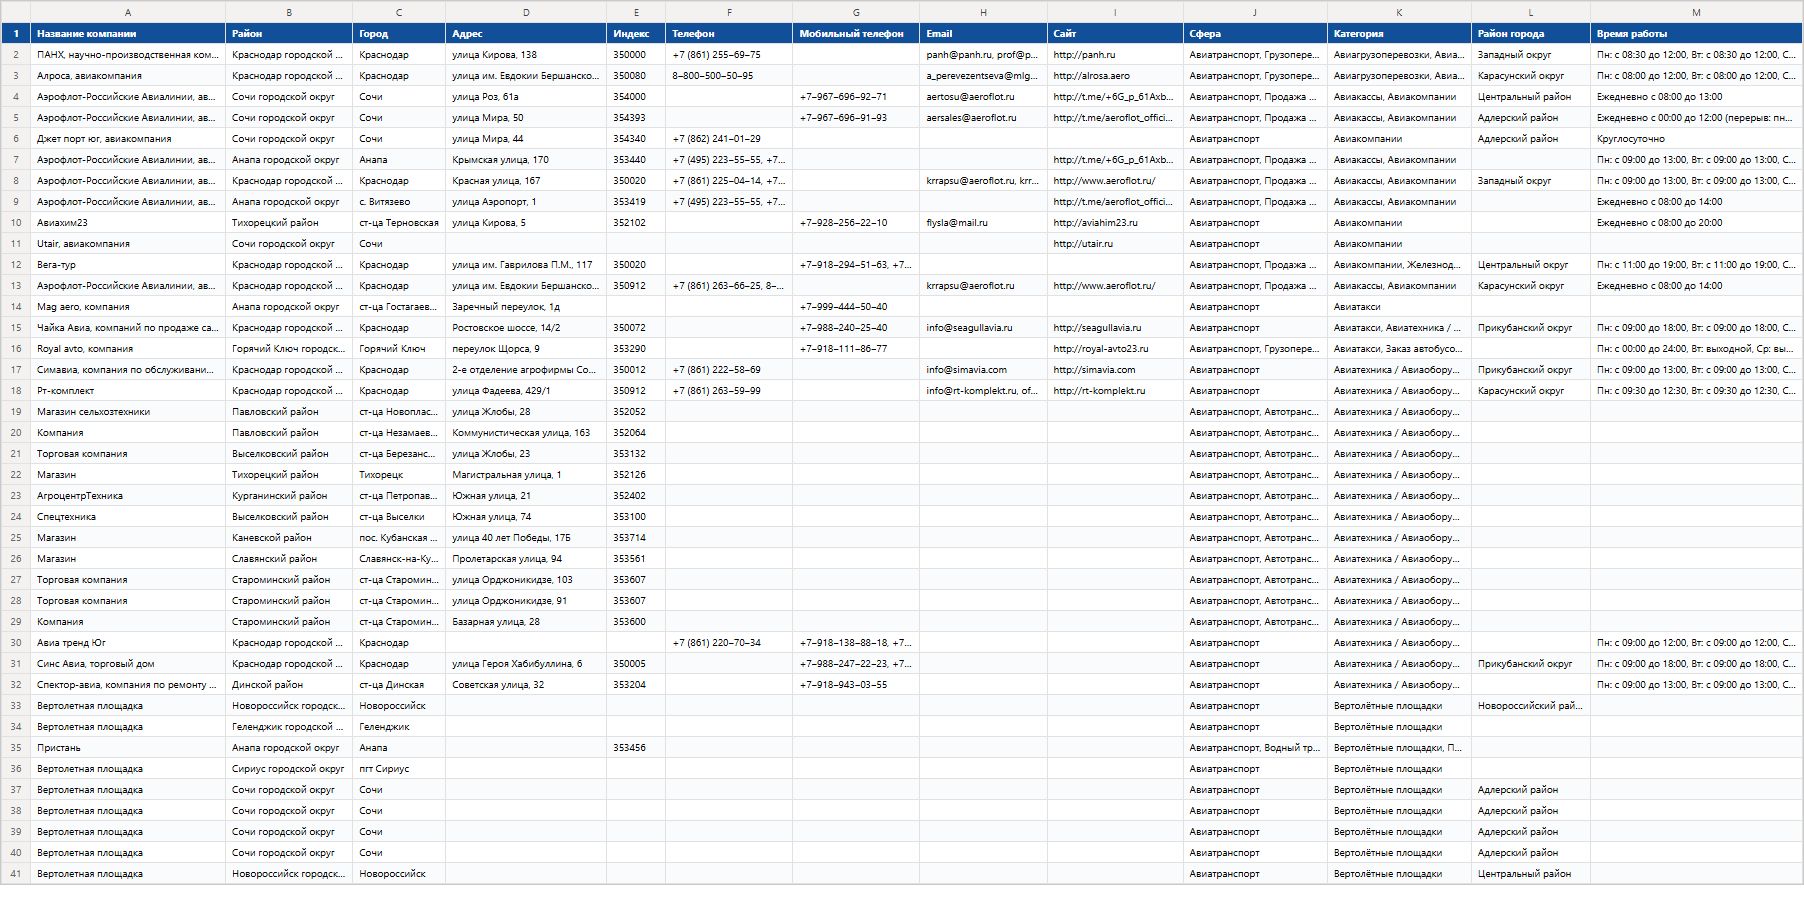Select column E header letter
Image resolution: width=1804 pixels, height=902 pixels.
tap(636, 12)
